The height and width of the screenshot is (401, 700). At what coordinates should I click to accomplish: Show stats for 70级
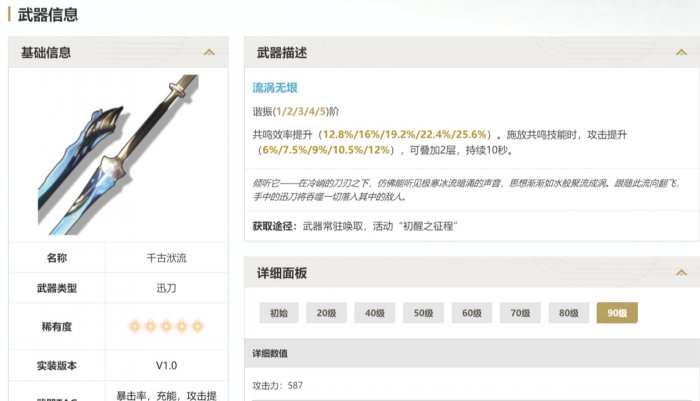[520, 313]
